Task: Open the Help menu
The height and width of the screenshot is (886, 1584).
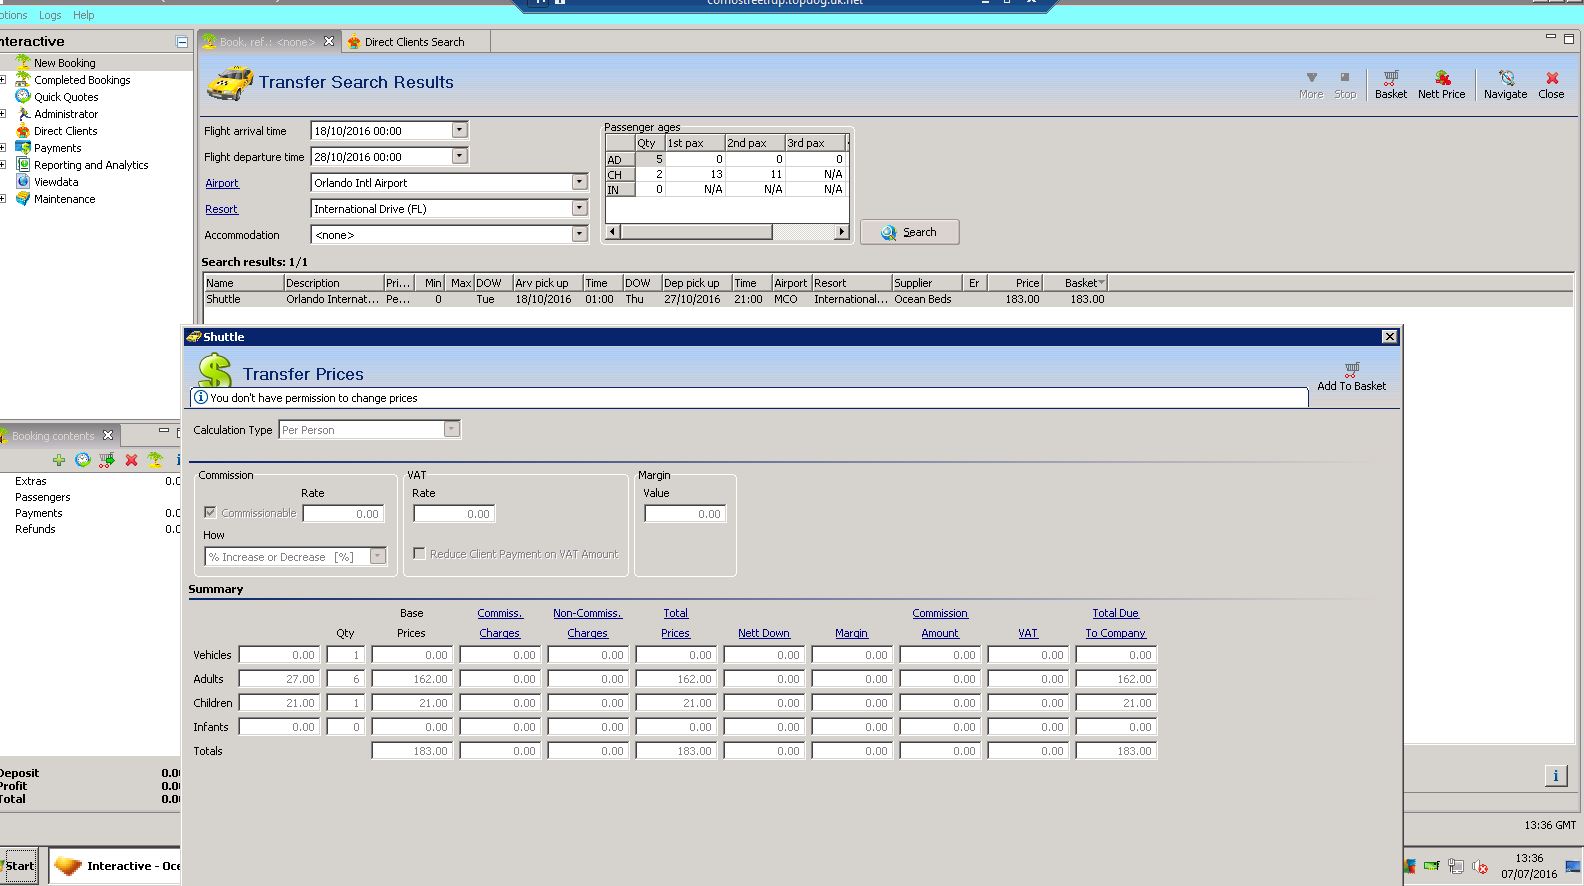Action: 84,15
